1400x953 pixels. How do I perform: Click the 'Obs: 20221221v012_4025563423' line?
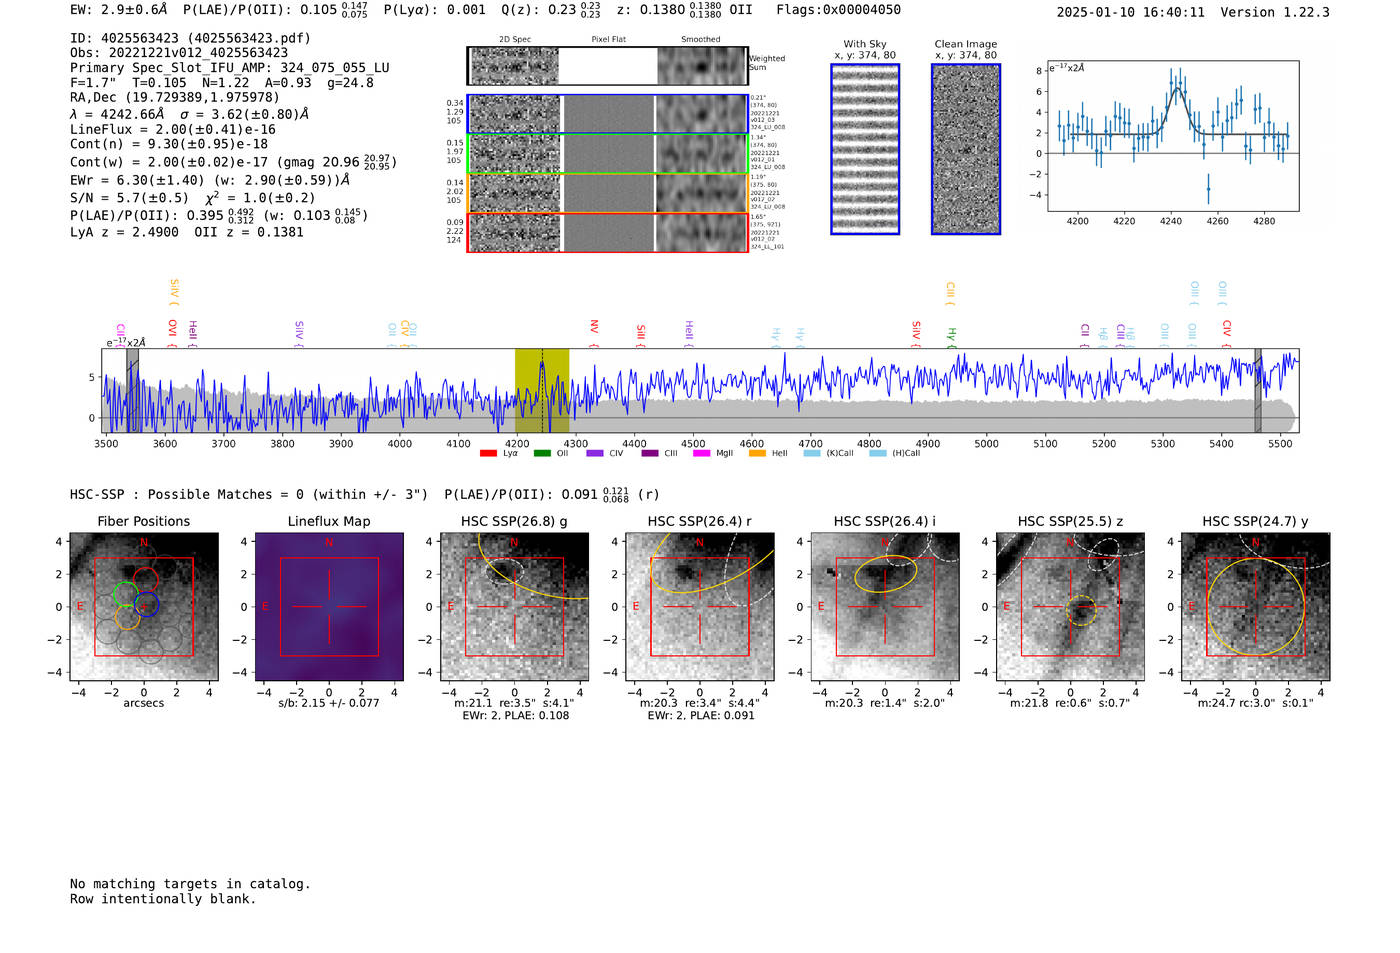[179, 52]
